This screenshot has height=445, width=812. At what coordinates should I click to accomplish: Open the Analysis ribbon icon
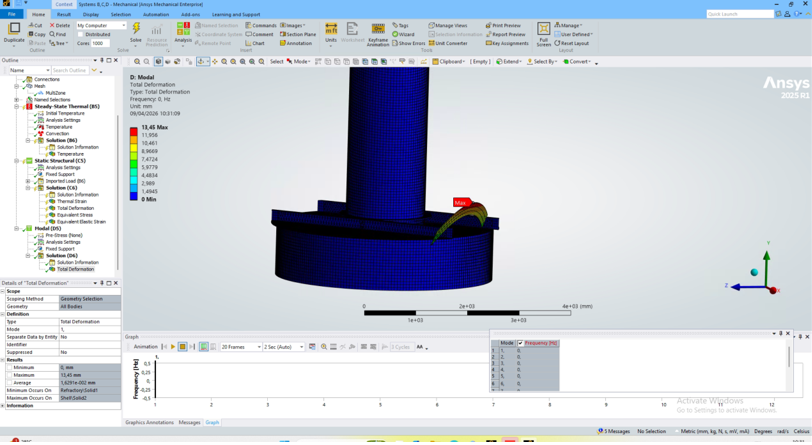pyautogui.click(x=183, y=29)
